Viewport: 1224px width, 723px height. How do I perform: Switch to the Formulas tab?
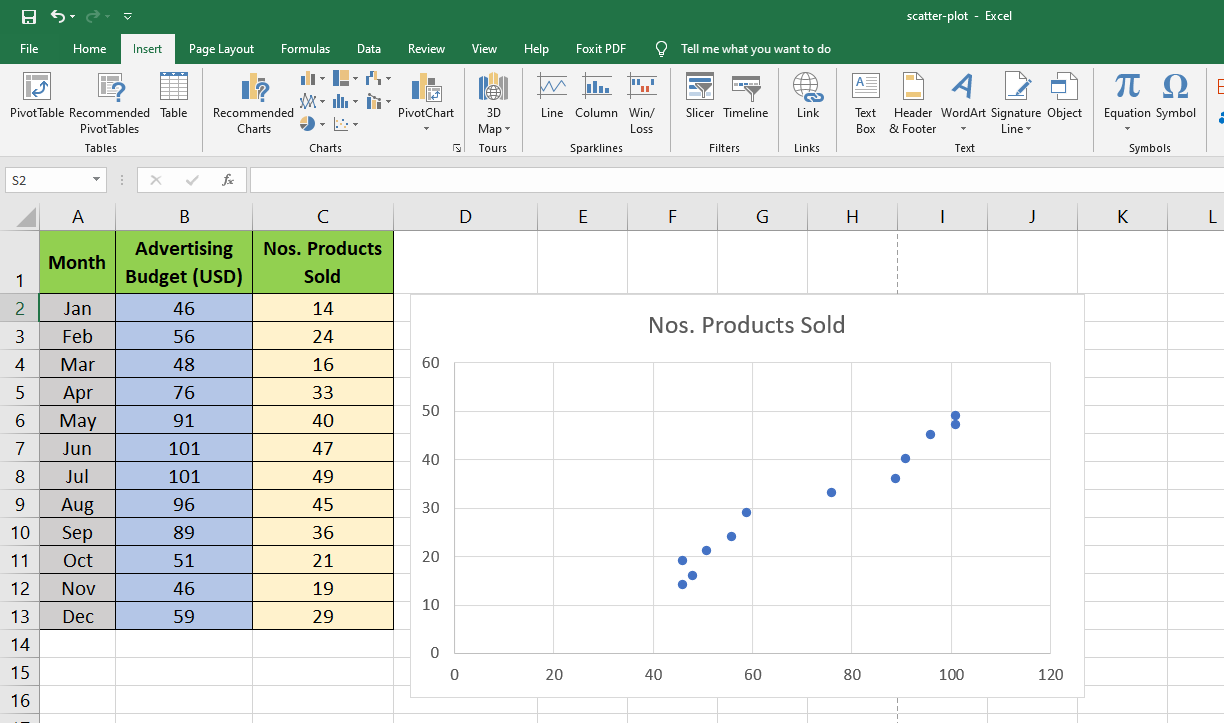pyautogui.click(x=305, y=48)
